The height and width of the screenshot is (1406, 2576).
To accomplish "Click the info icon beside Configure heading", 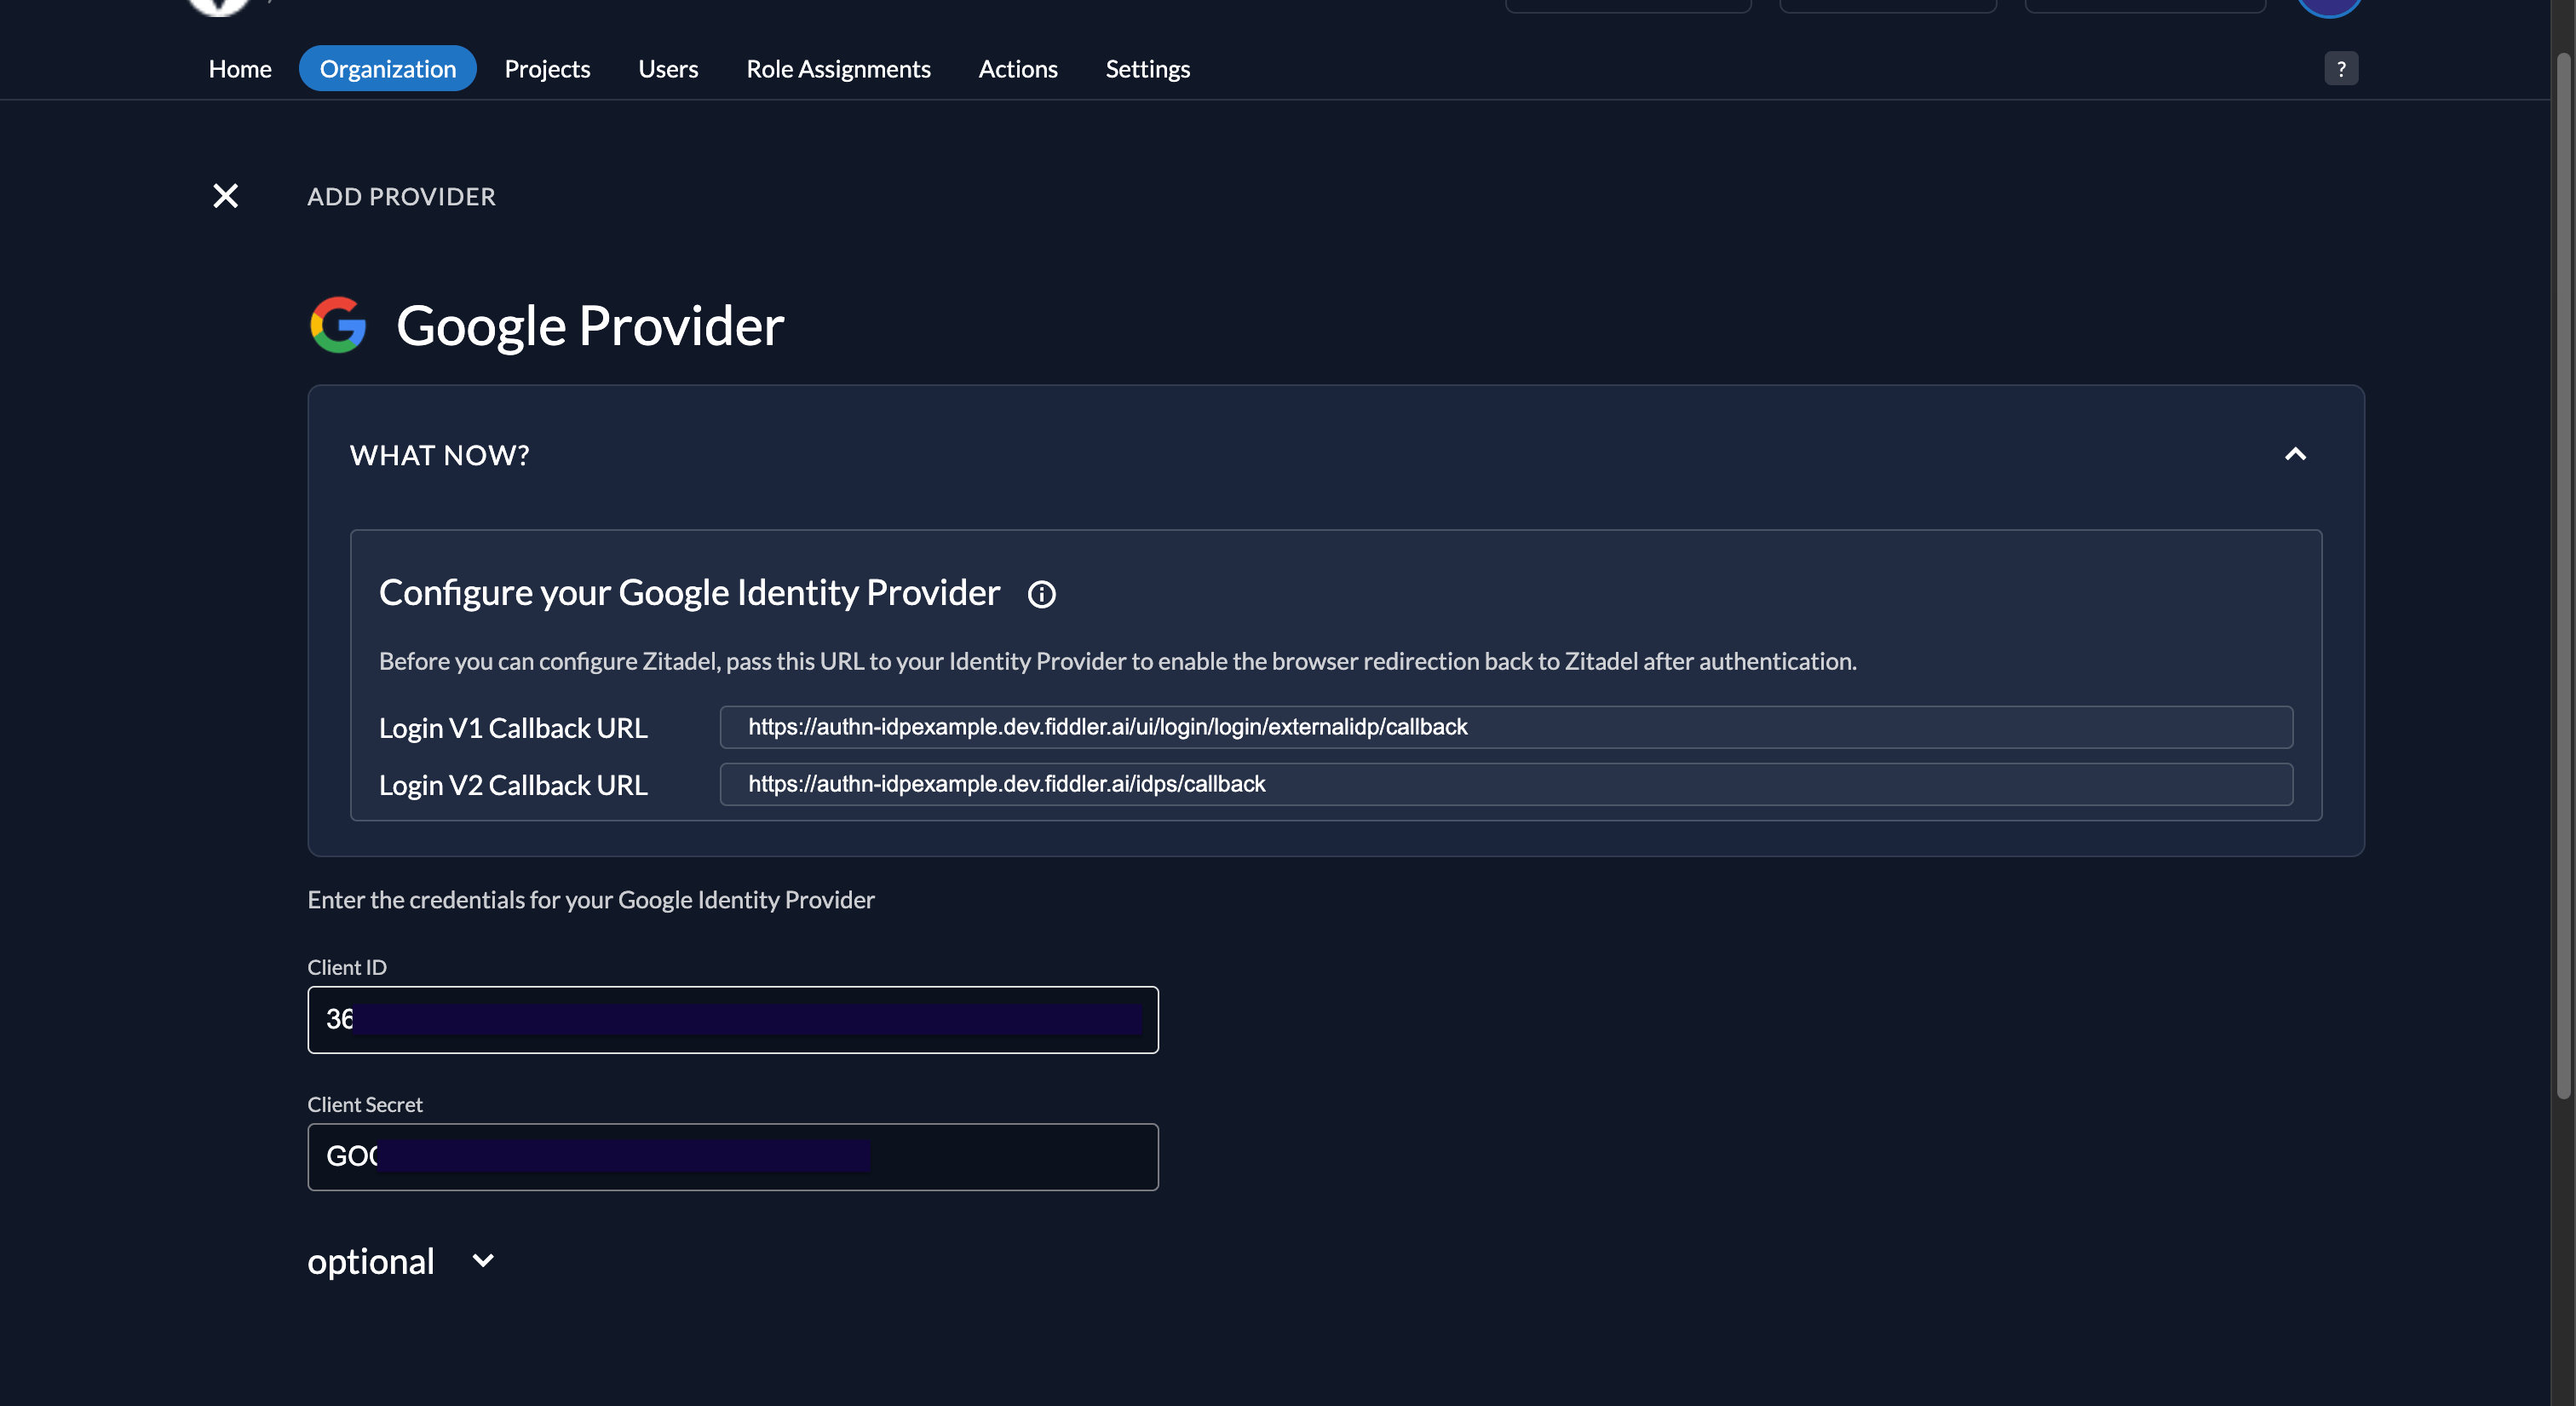I will click(1042, 594).
